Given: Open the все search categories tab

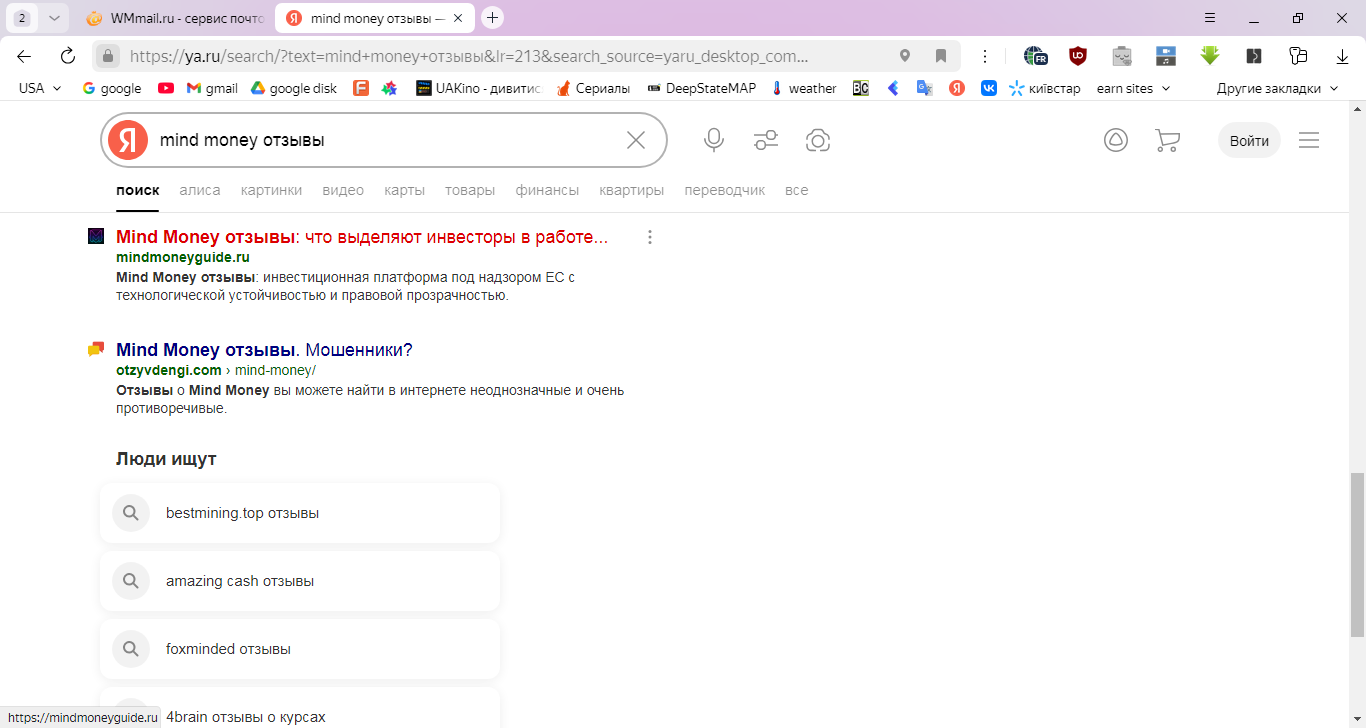Looking at the screenshot, I should click(796, 190).
